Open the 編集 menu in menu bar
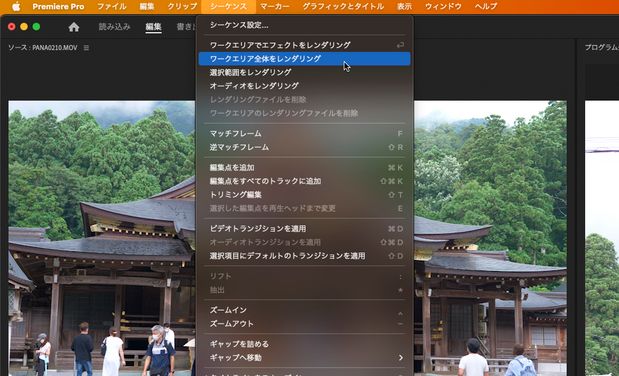Screen dimensions: 619x376 [146, 7]
